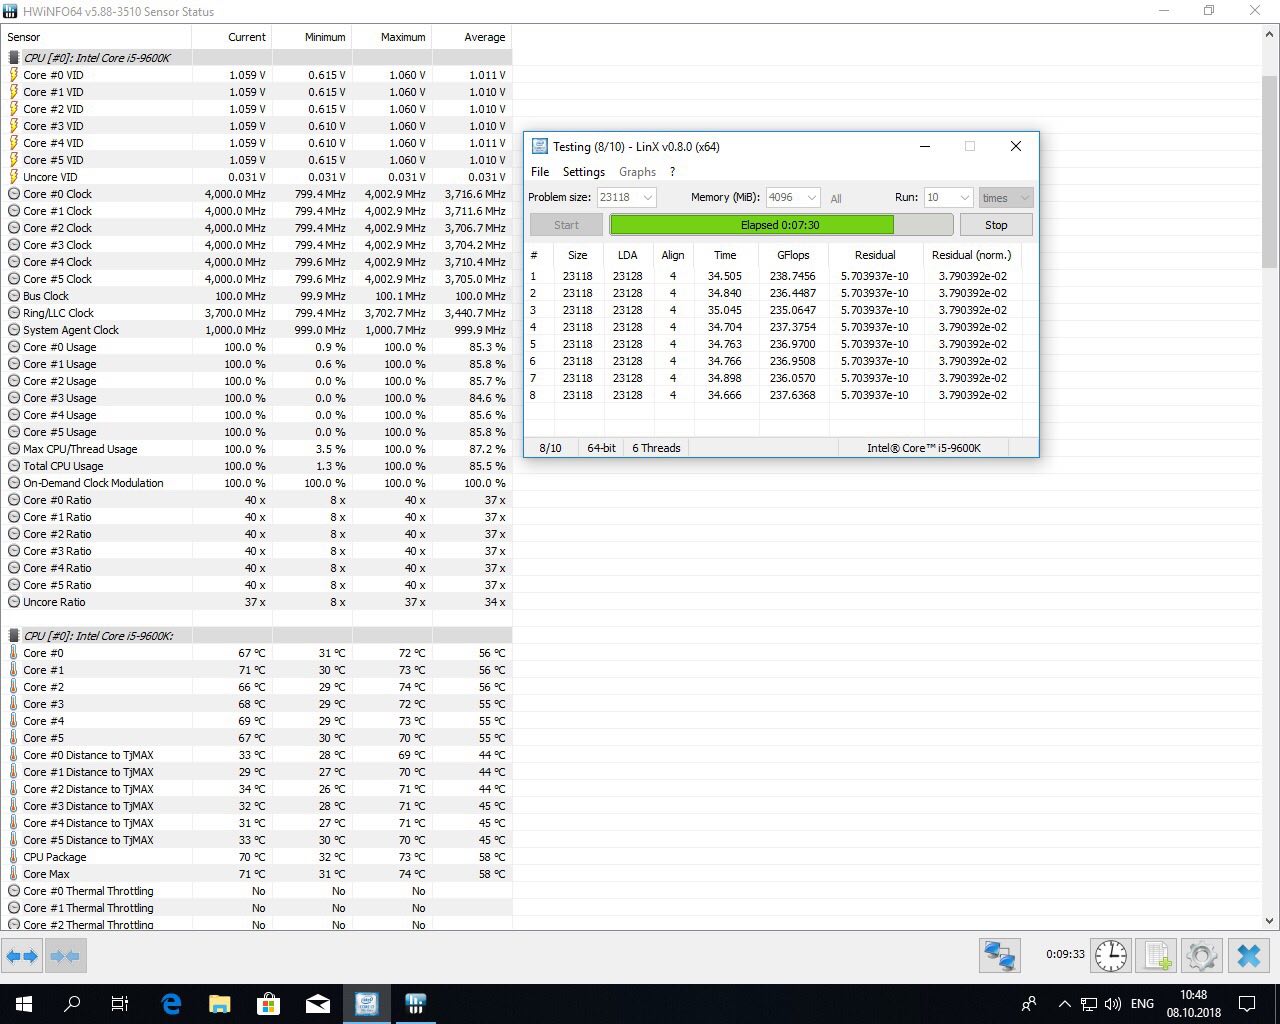Click the GFlops column header

[793, 255]
